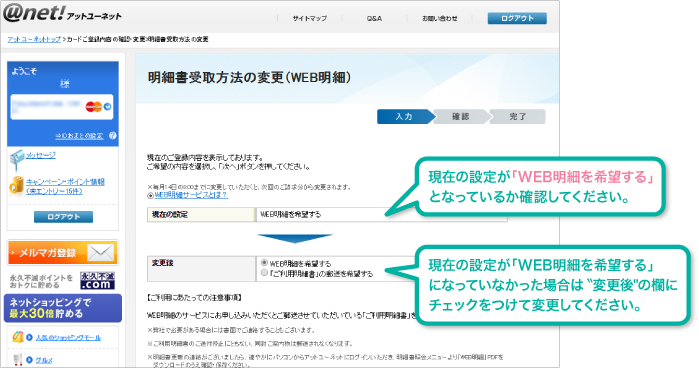Click the blue arrow bullet beside グルメ
The height and width of the screenshot is (368, 699).
29,360
